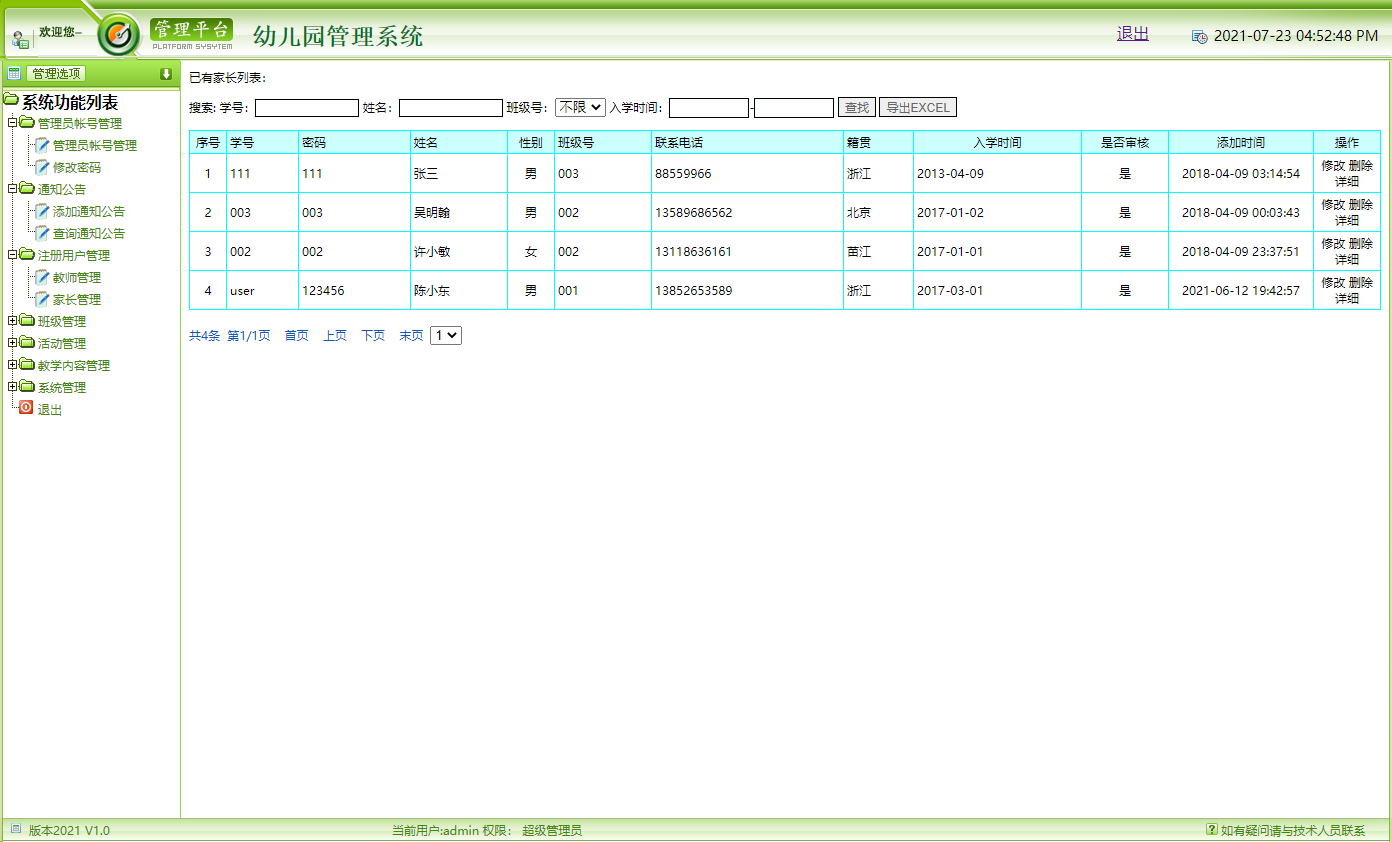
Task: Expand the 班级管理 tree node
Action: coord(12,320)
